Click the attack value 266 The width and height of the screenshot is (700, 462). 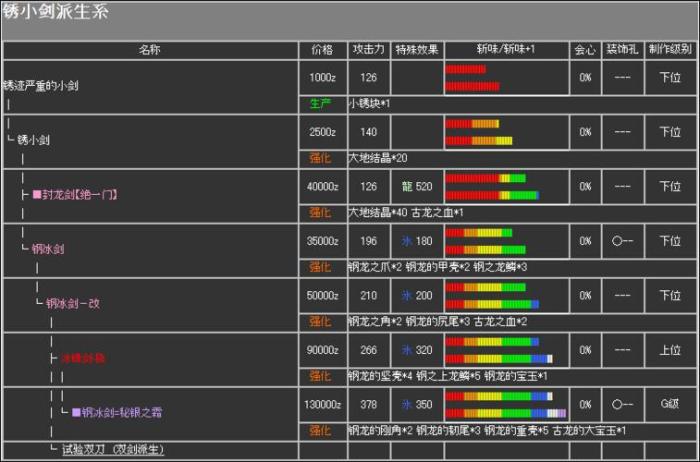click(368, 350)
